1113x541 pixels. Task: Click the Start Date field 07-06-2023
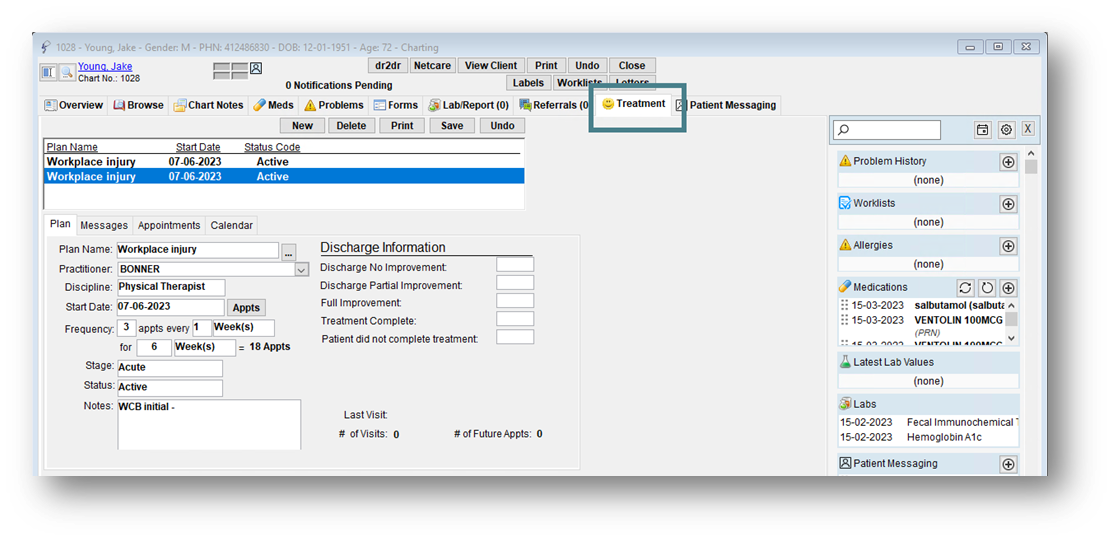170,307
